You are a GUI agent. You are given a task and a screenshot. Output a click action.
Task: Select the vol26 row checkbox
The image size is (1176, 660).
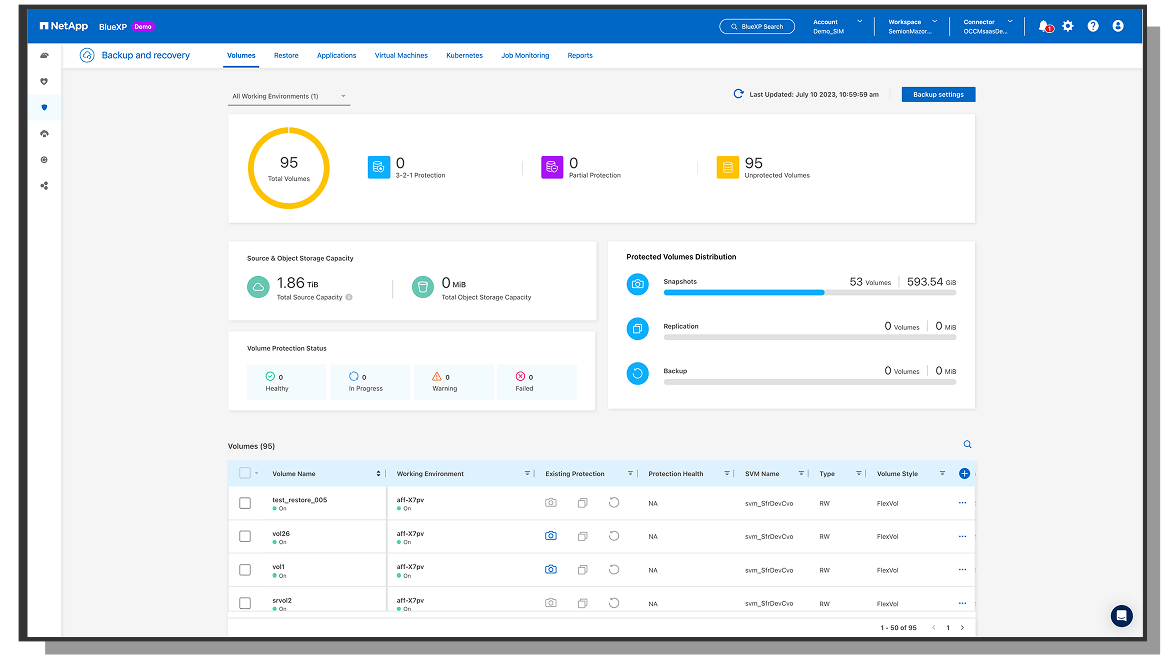point(245,537)
